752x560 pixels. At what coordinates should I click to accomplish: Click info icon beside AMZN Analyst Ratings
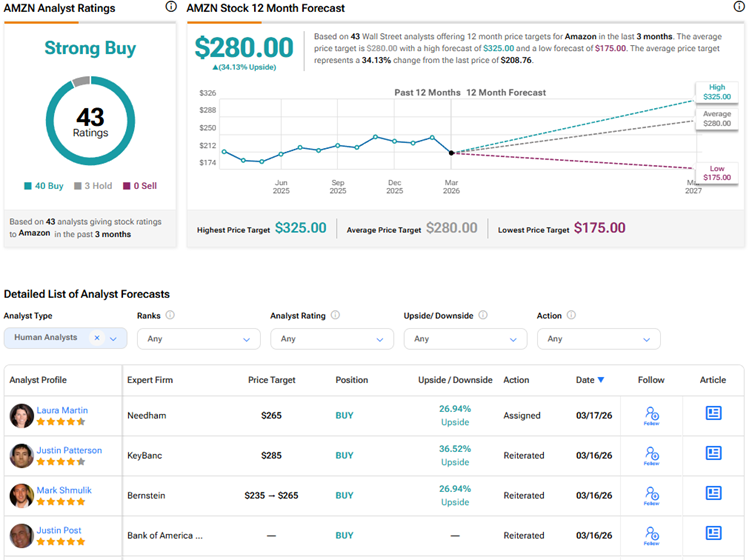tap(171, 8)
